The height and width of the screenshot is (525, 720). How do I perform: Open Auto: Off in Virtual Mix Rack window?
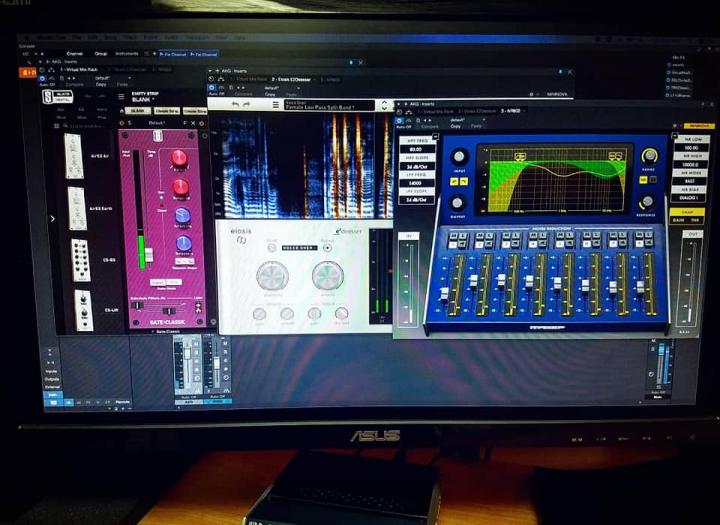click(47, 85)
